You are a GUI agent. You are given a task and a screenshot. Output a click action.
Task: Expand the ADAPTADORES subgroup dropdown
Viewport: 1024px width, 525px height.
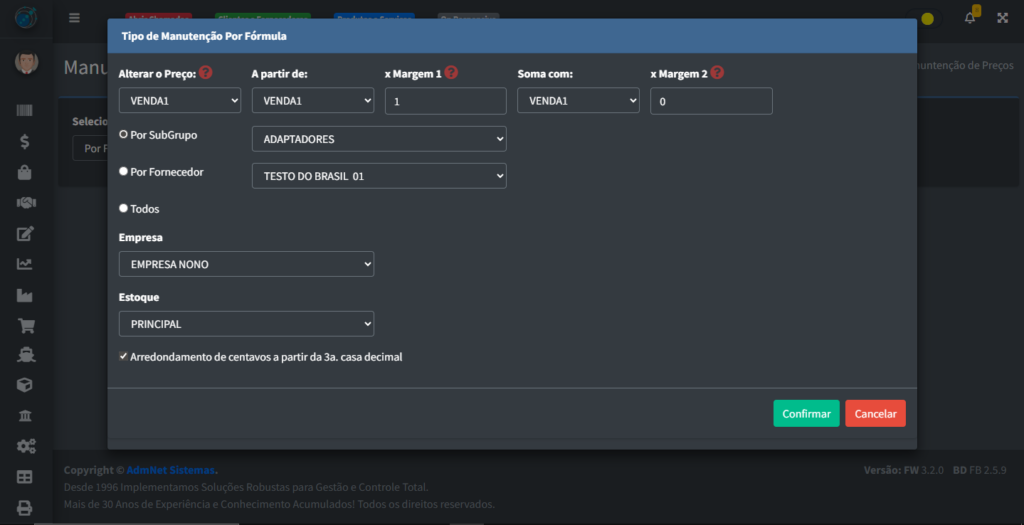(x=379, y=139)
